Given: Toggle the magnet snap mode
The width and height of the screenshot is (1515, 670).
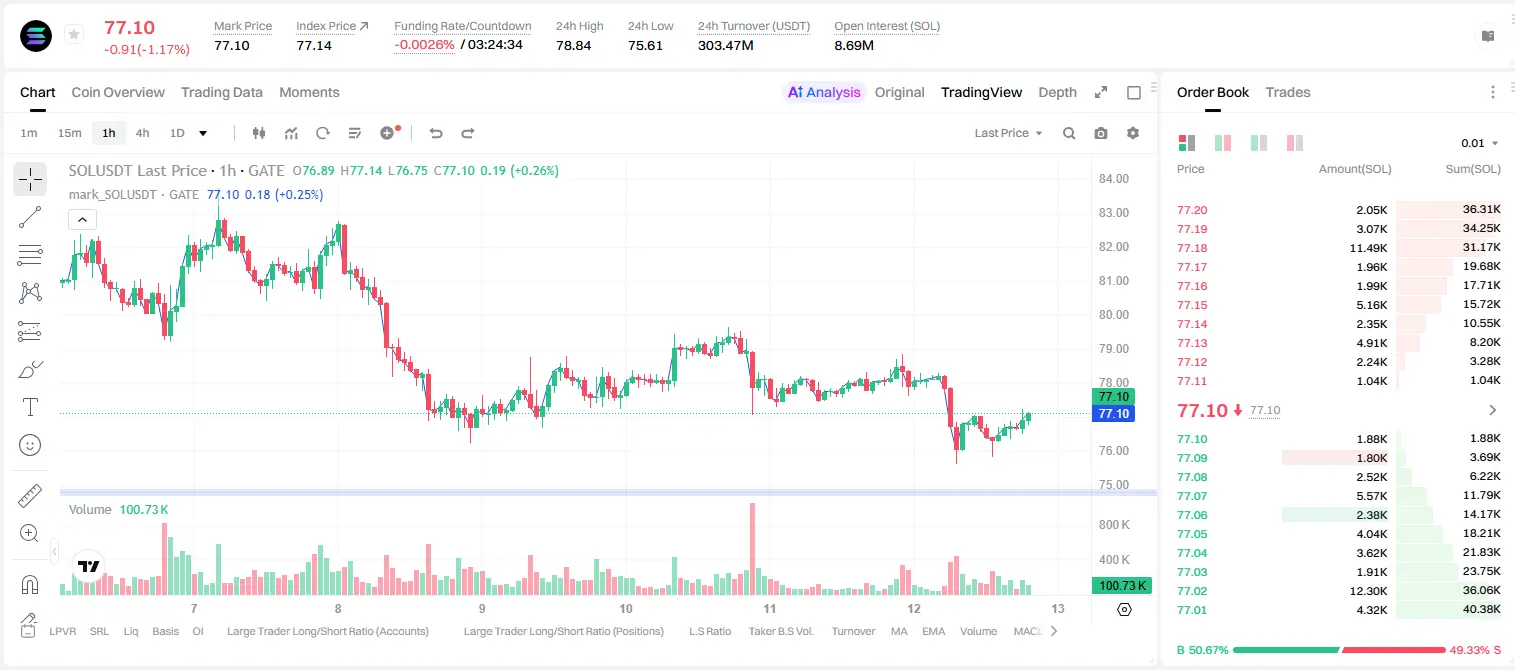Looking at the screenshot, I should (x=30, y=585).
